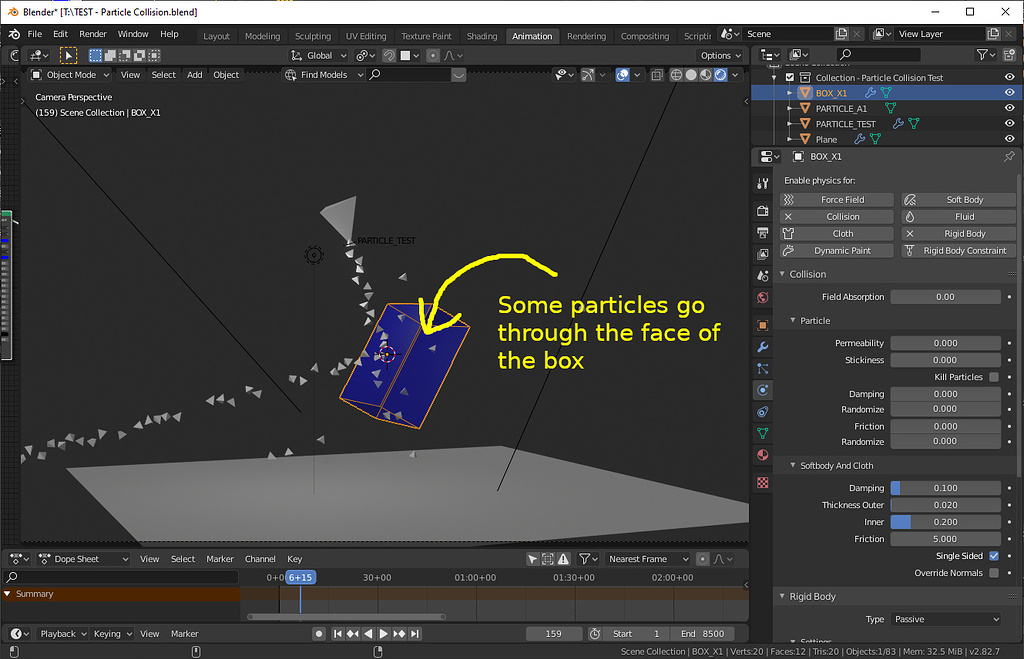The height and width of the screenshot is (659, 1024).
Task: Open the Nearest Frame snapping dropdown
Action: (648, 559)
